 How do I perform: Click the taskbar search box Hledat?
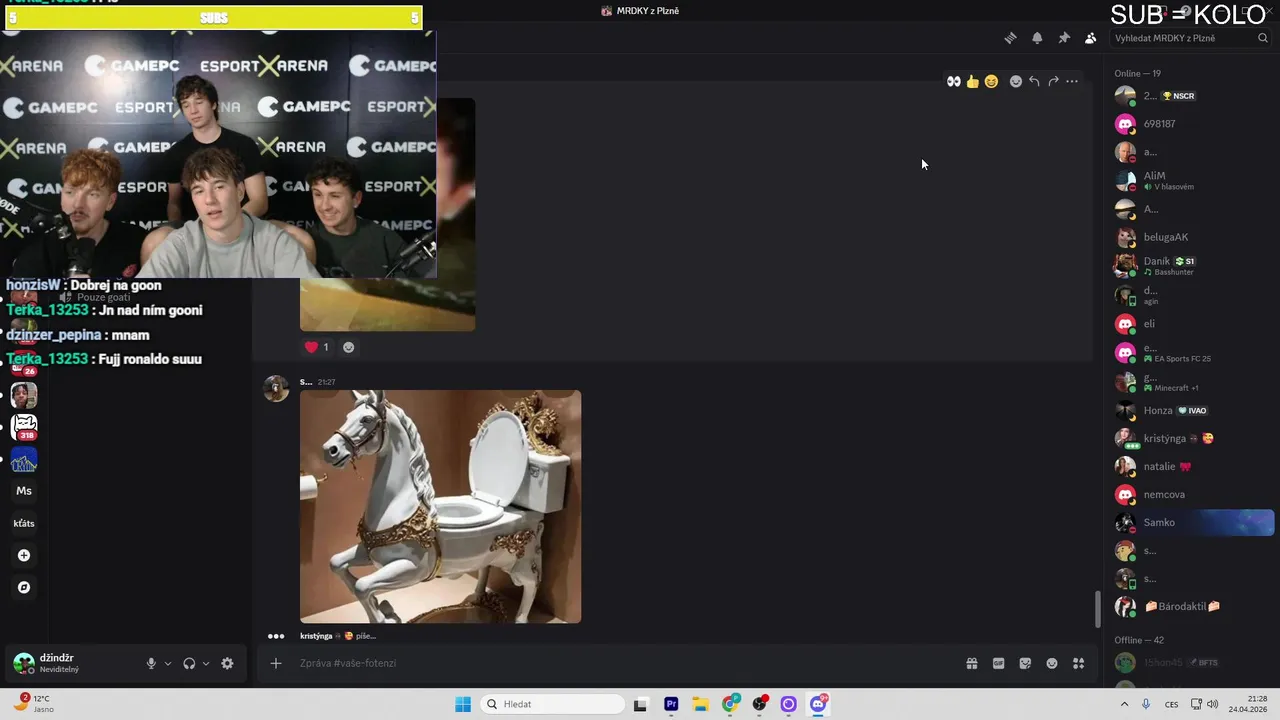click(552, 704)
